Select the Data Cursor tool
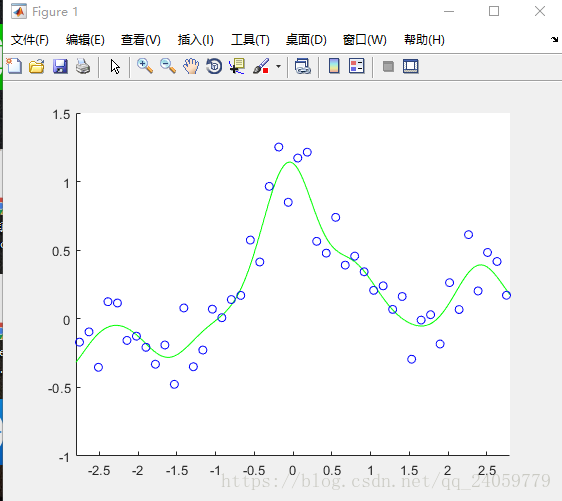 pyautogui.click(x=237, y=66)
